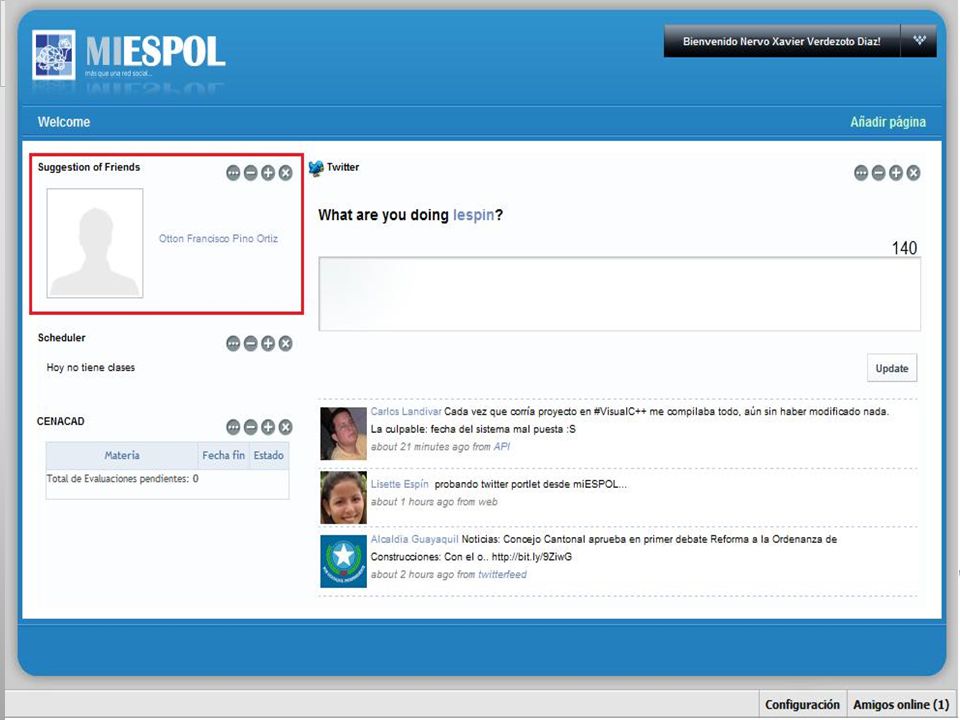Open options for the Twitter portlet
Image resolution: width=960 pixels, height=720 pixels.
[x=861, y=173]
